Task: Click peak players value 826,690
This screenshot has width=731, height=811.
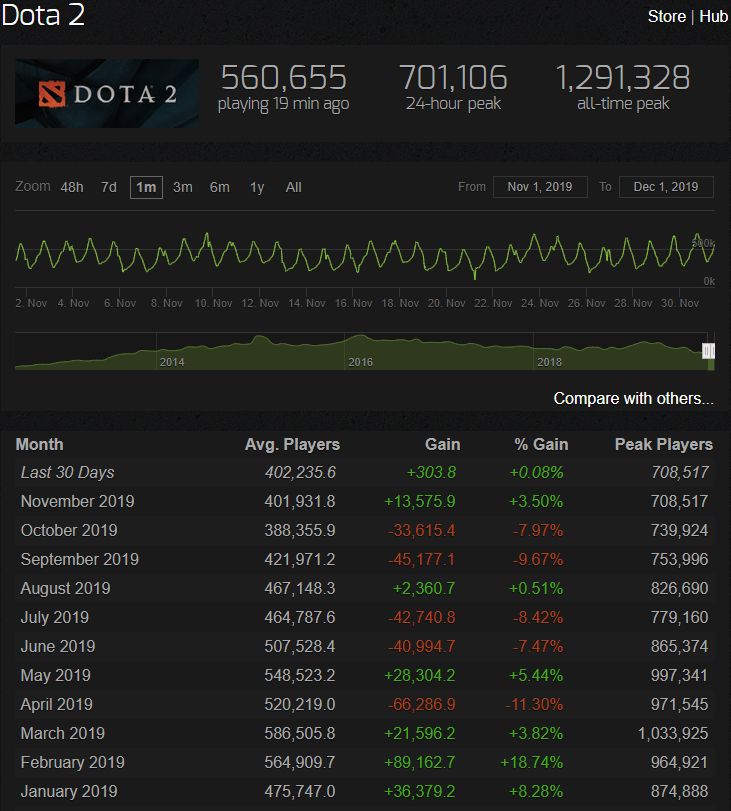Action: tap(679, 588)
